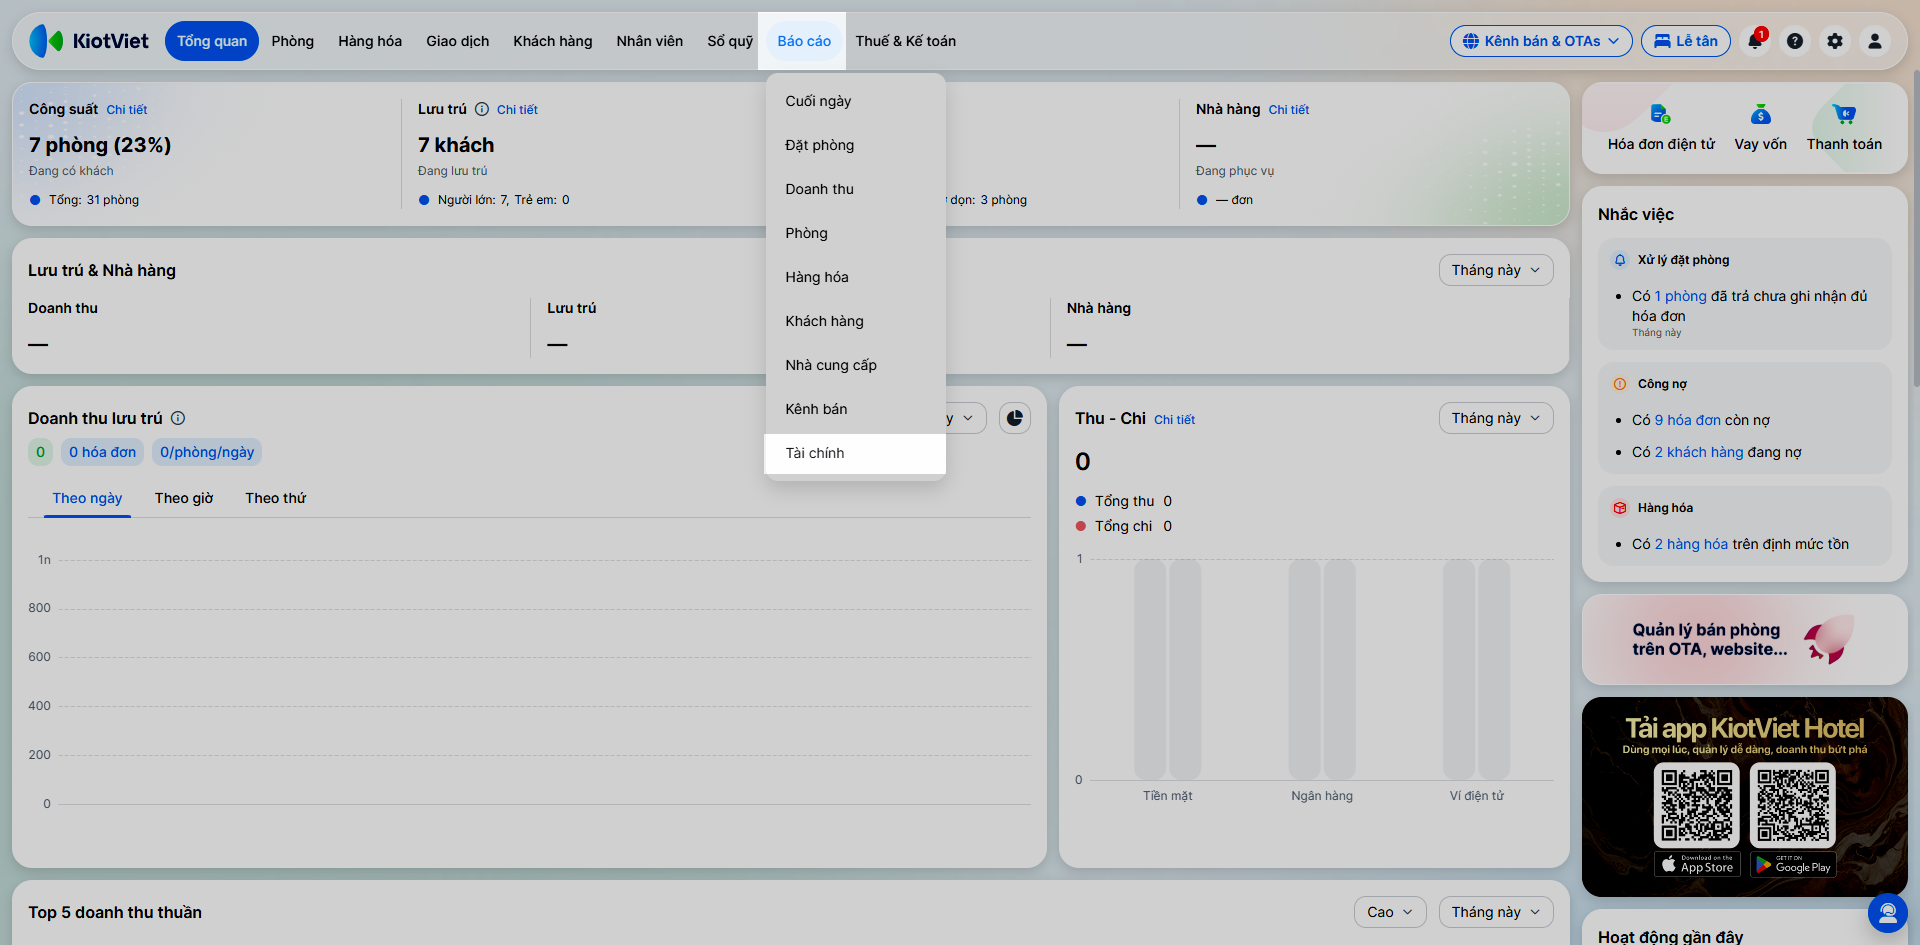Screen dimensions: 1920x945
Task: Open Khách hàng in top navigation
Action: click(553, 41)
